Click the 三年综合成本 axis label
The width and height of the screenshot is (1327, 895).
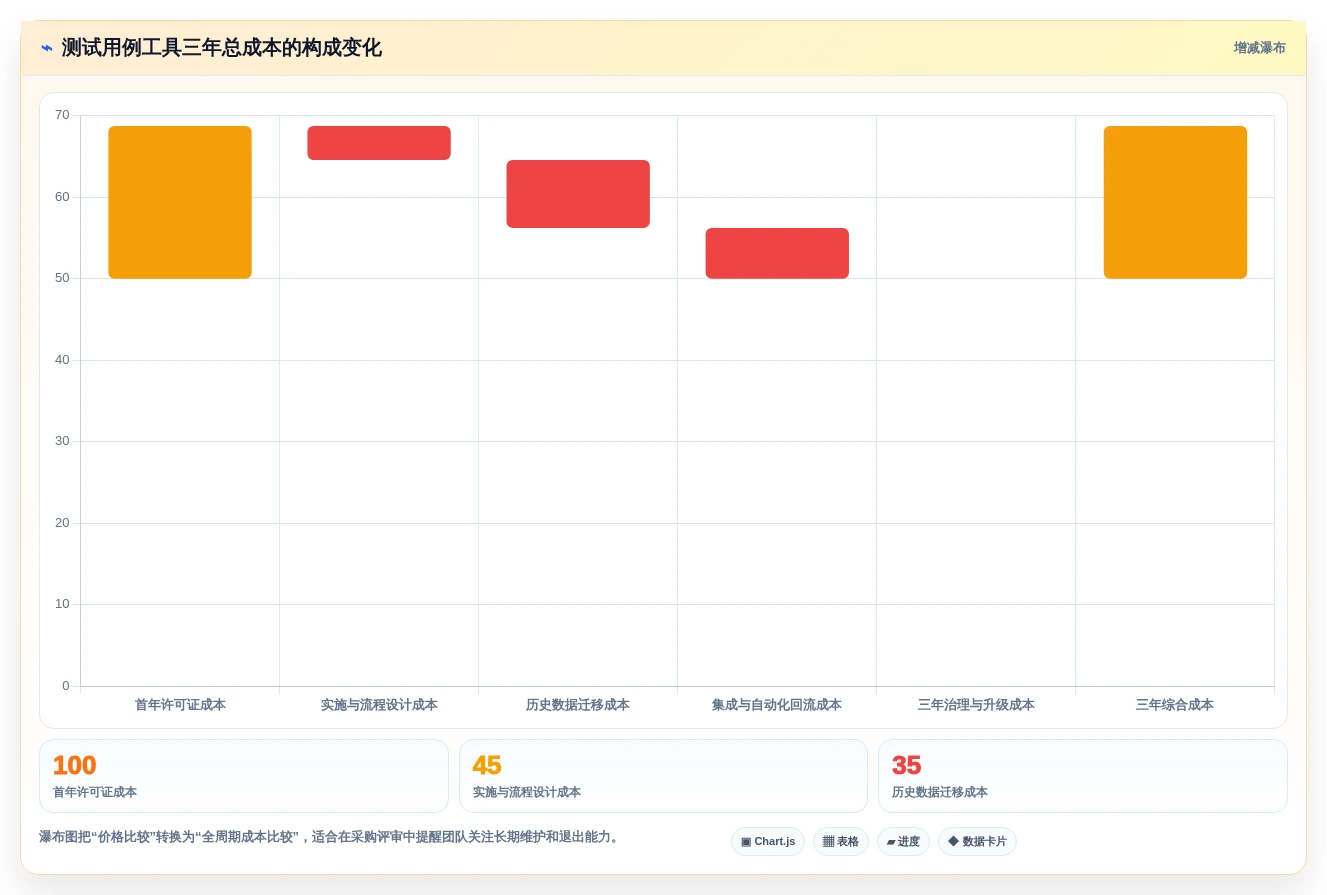(1175, 705)
